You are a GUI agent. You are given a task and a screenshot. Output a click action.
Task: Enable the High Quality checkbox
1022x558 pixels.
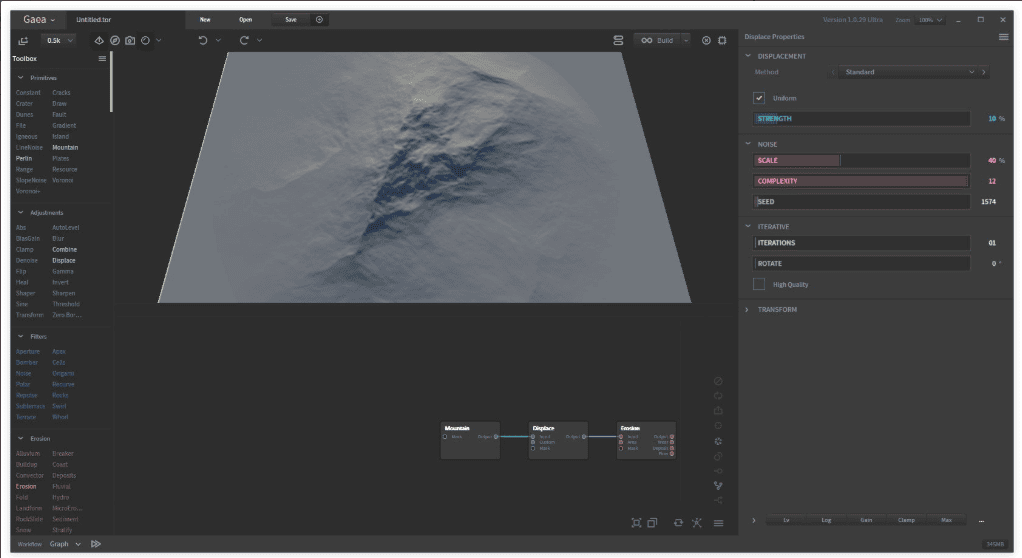(x=759, y=284)
